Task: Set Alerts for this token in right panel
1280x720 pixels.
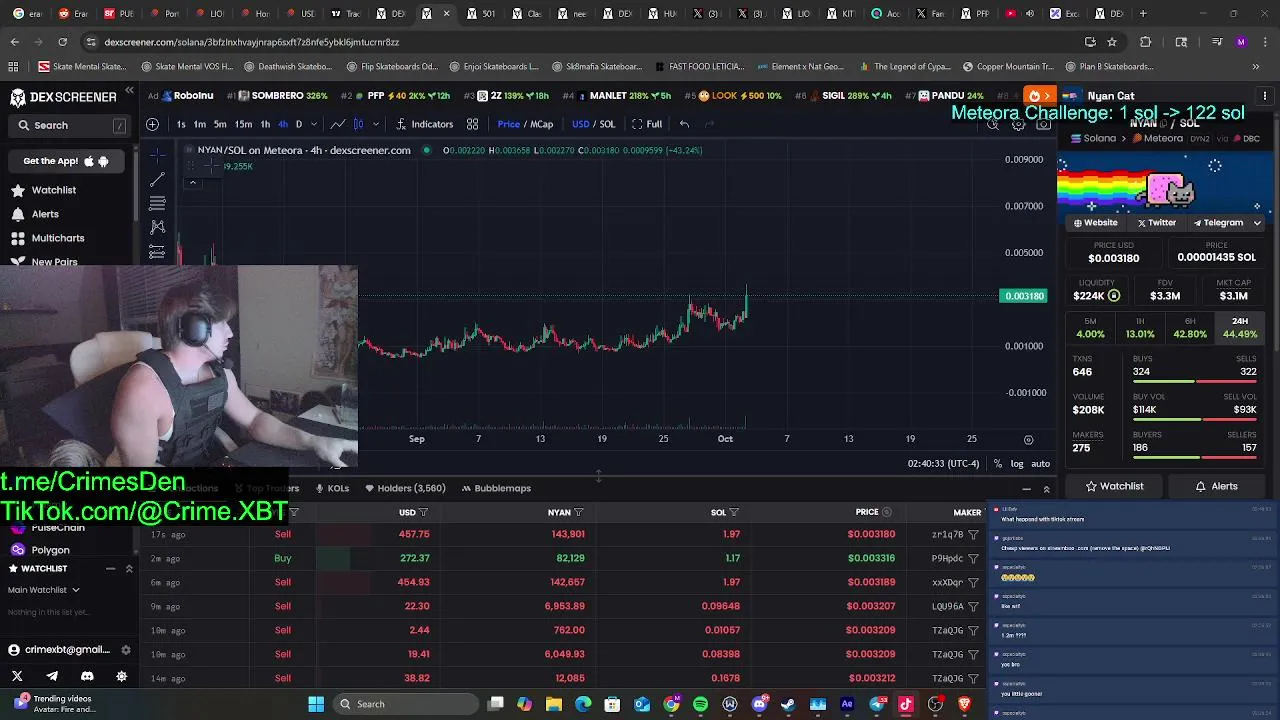Action: click(1217, 486)
